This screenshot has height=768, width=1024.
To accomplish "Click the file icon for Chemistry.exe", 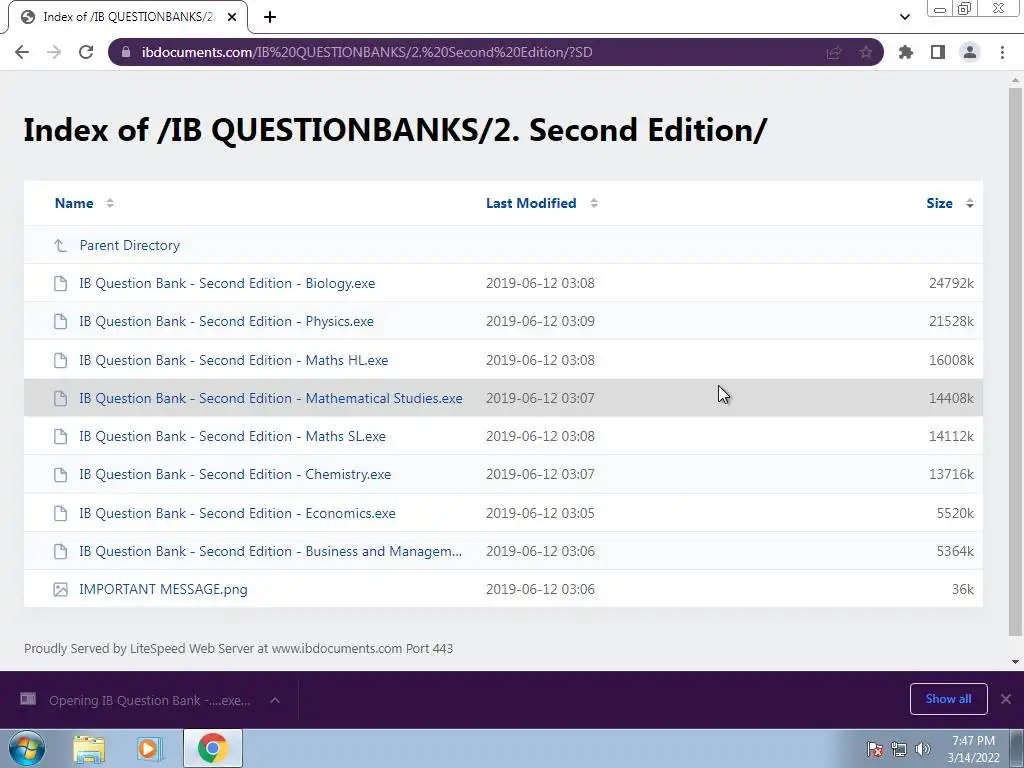I will [x=60, y=475].
